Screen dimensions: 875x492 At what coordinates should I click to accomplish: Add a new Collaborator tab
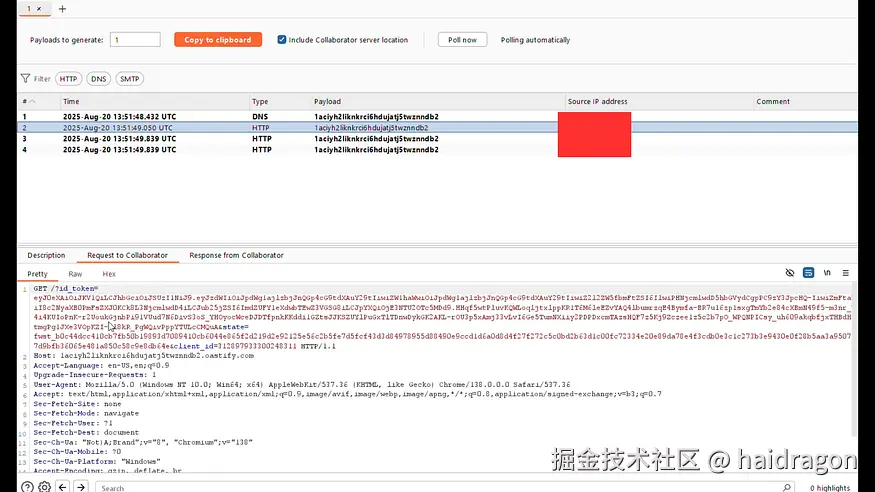62,9
